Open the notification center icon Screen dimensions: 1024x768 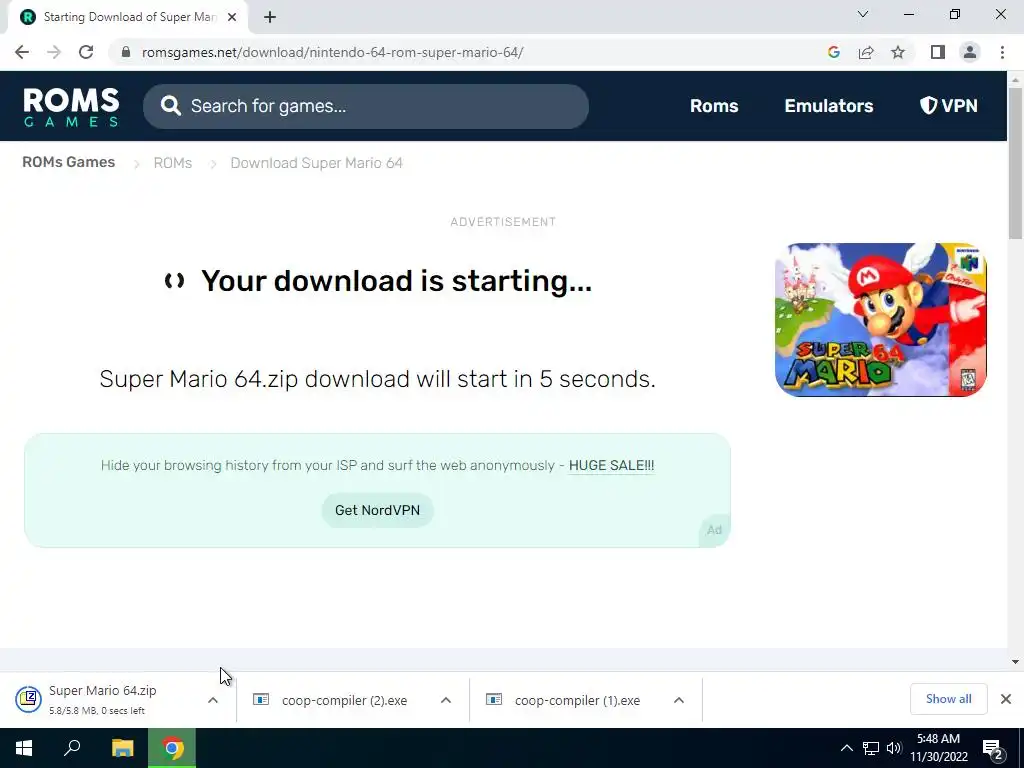point(993,748)
